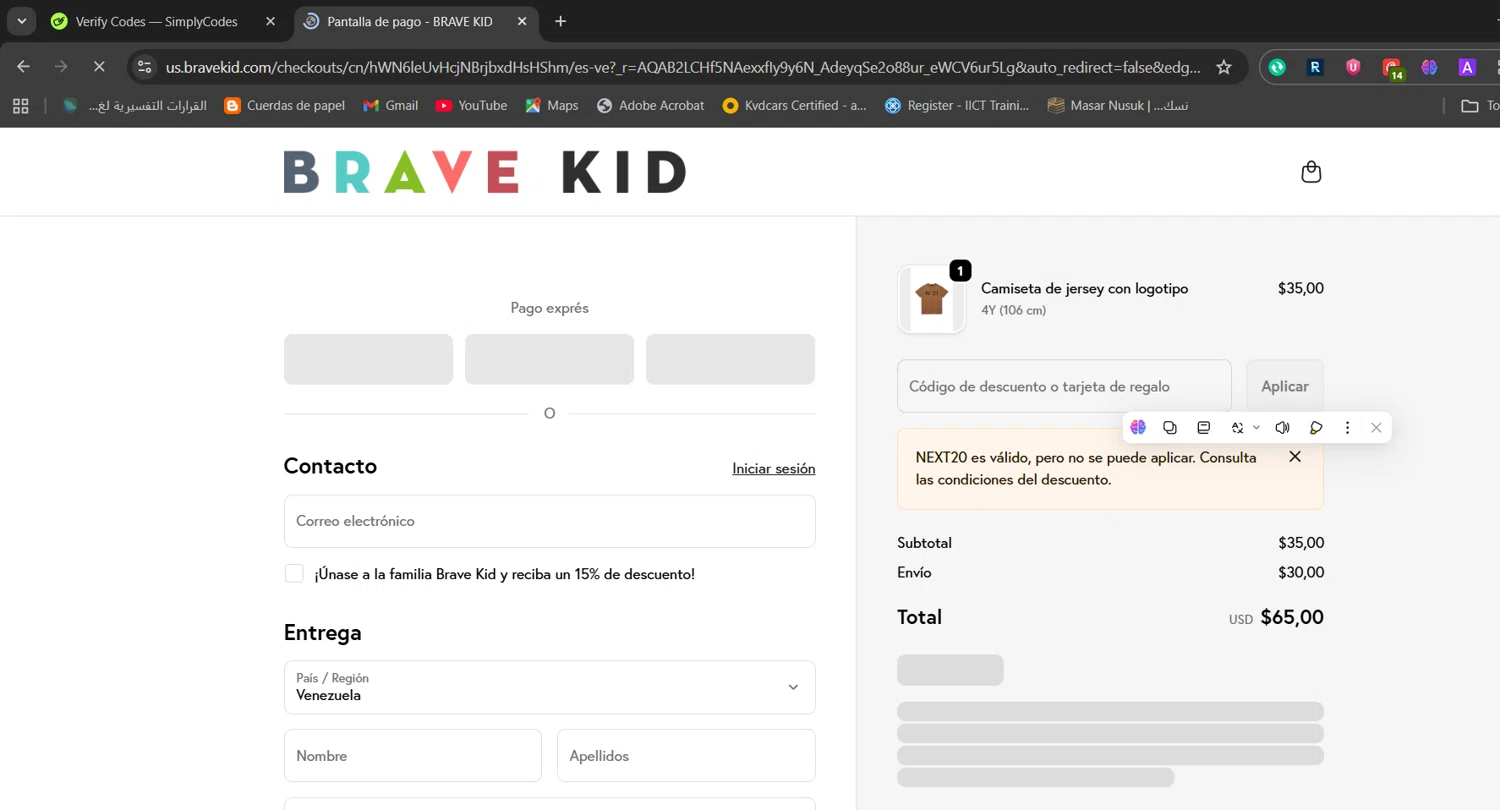1500x810 pixels.
Task: Expand the País / Región Venezuela dropdown
Action: (x=549, y=687)
